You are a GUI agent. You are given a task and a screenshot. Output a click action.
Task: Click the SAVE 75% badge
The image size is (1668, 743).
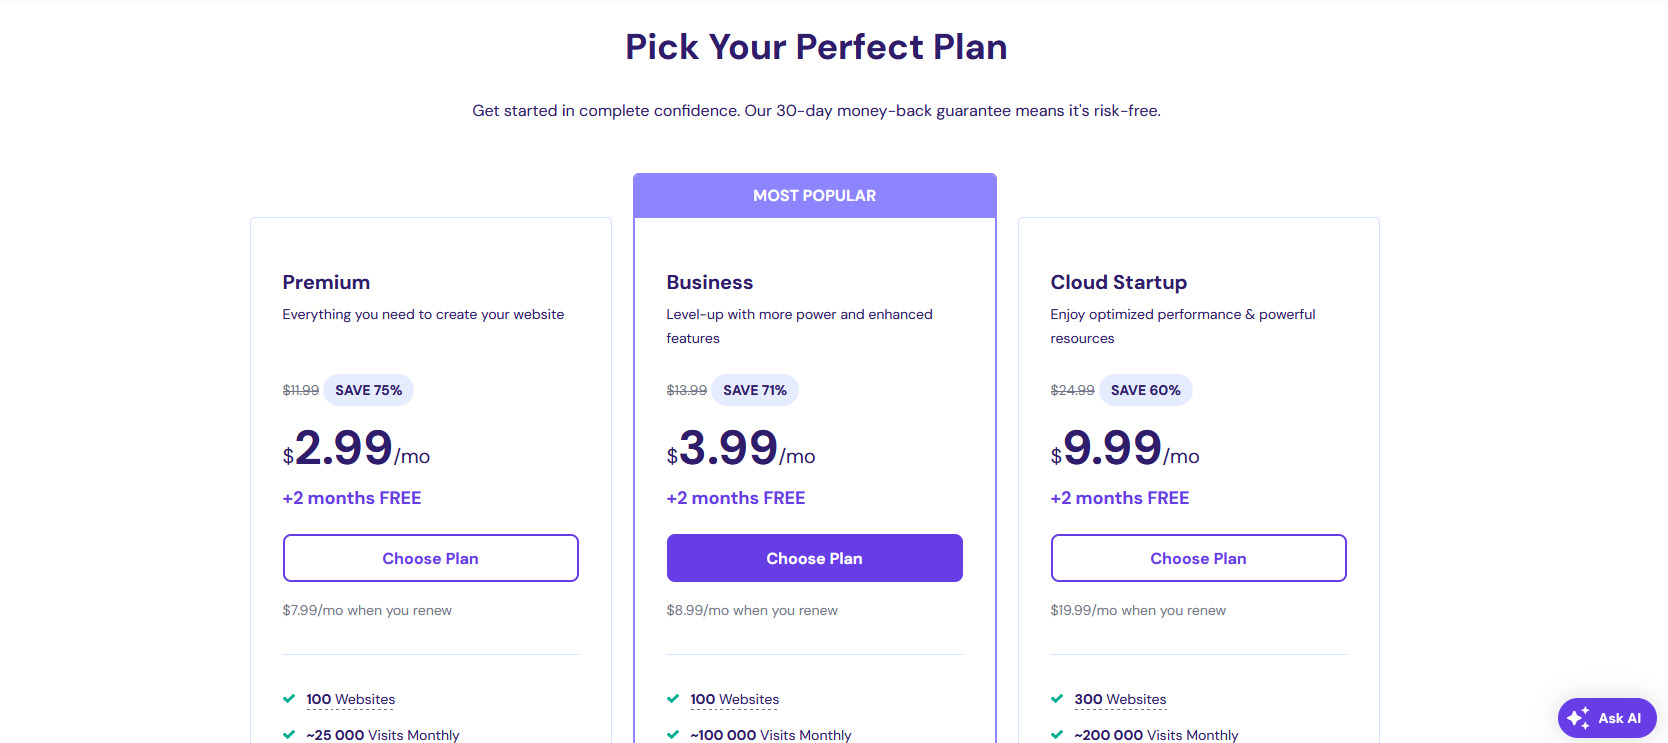click(x=368, y=390)
